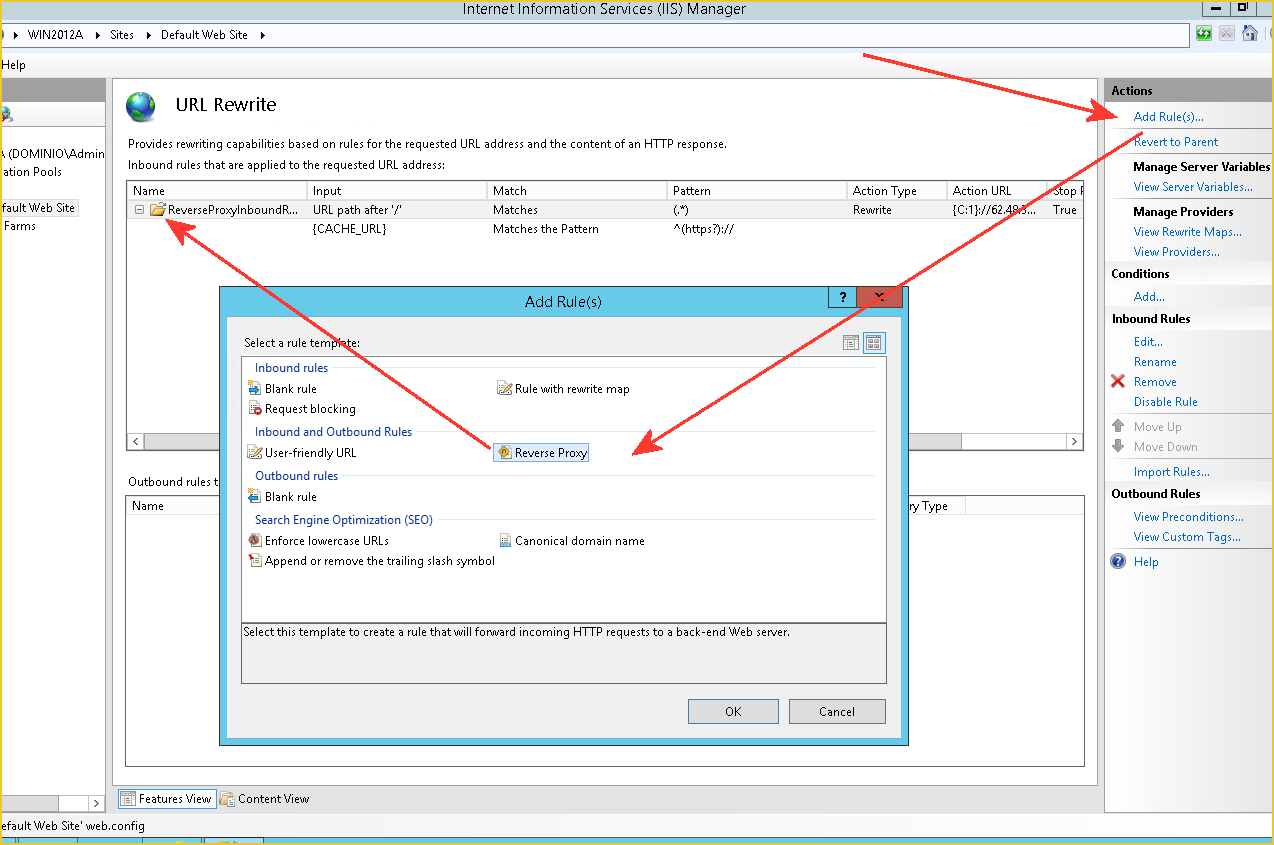Viewport: 1274px width, 845px height.
Task: Sort inbound rules by Input column
Action: click(397, 190)
